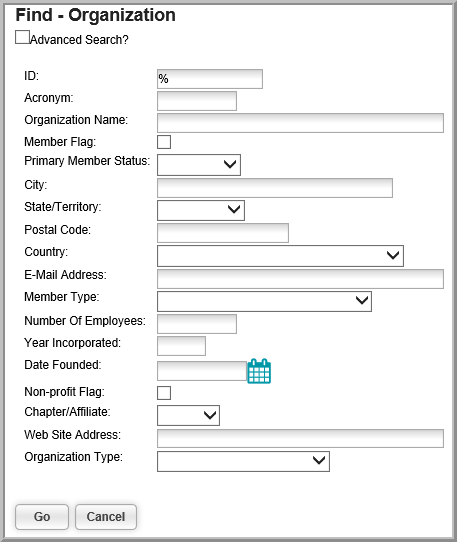The width and height of the screenshot is (457, 542).
Task: Focus the ID input field
Action: coord(210,79)
